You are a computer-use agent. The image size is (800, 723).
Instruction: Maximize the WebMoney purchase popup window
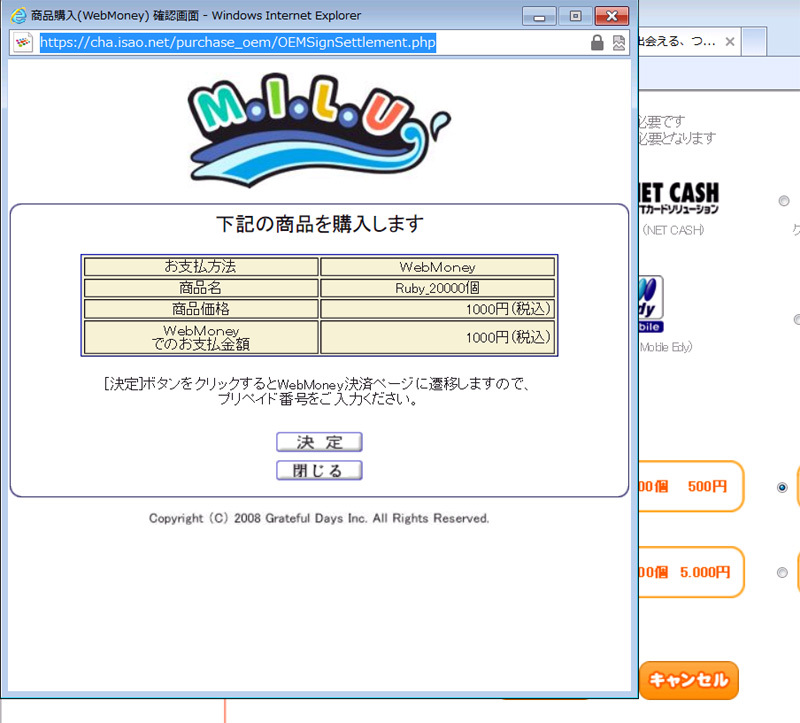575,16
